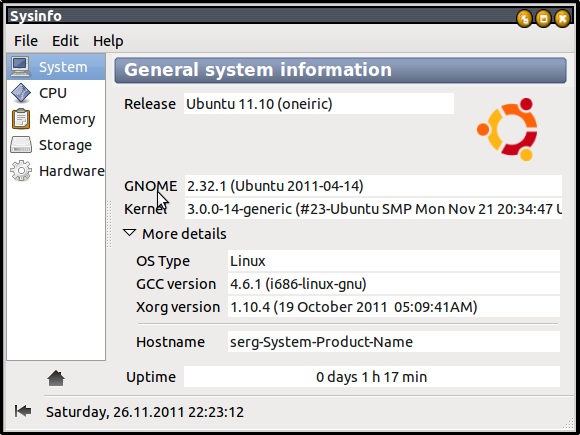The image size is (580, 435).
Task: Select the CPU label in sidebar
Action: point(53,93)
